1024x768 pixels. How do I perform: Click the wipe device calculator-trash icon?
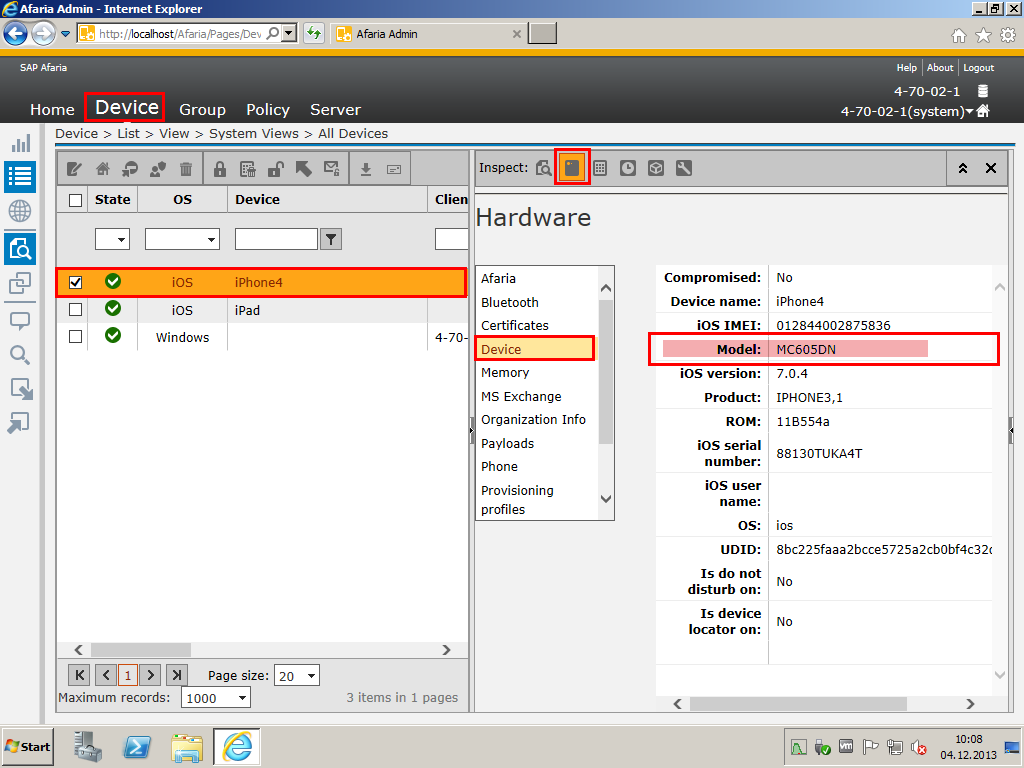coord(248,169)
